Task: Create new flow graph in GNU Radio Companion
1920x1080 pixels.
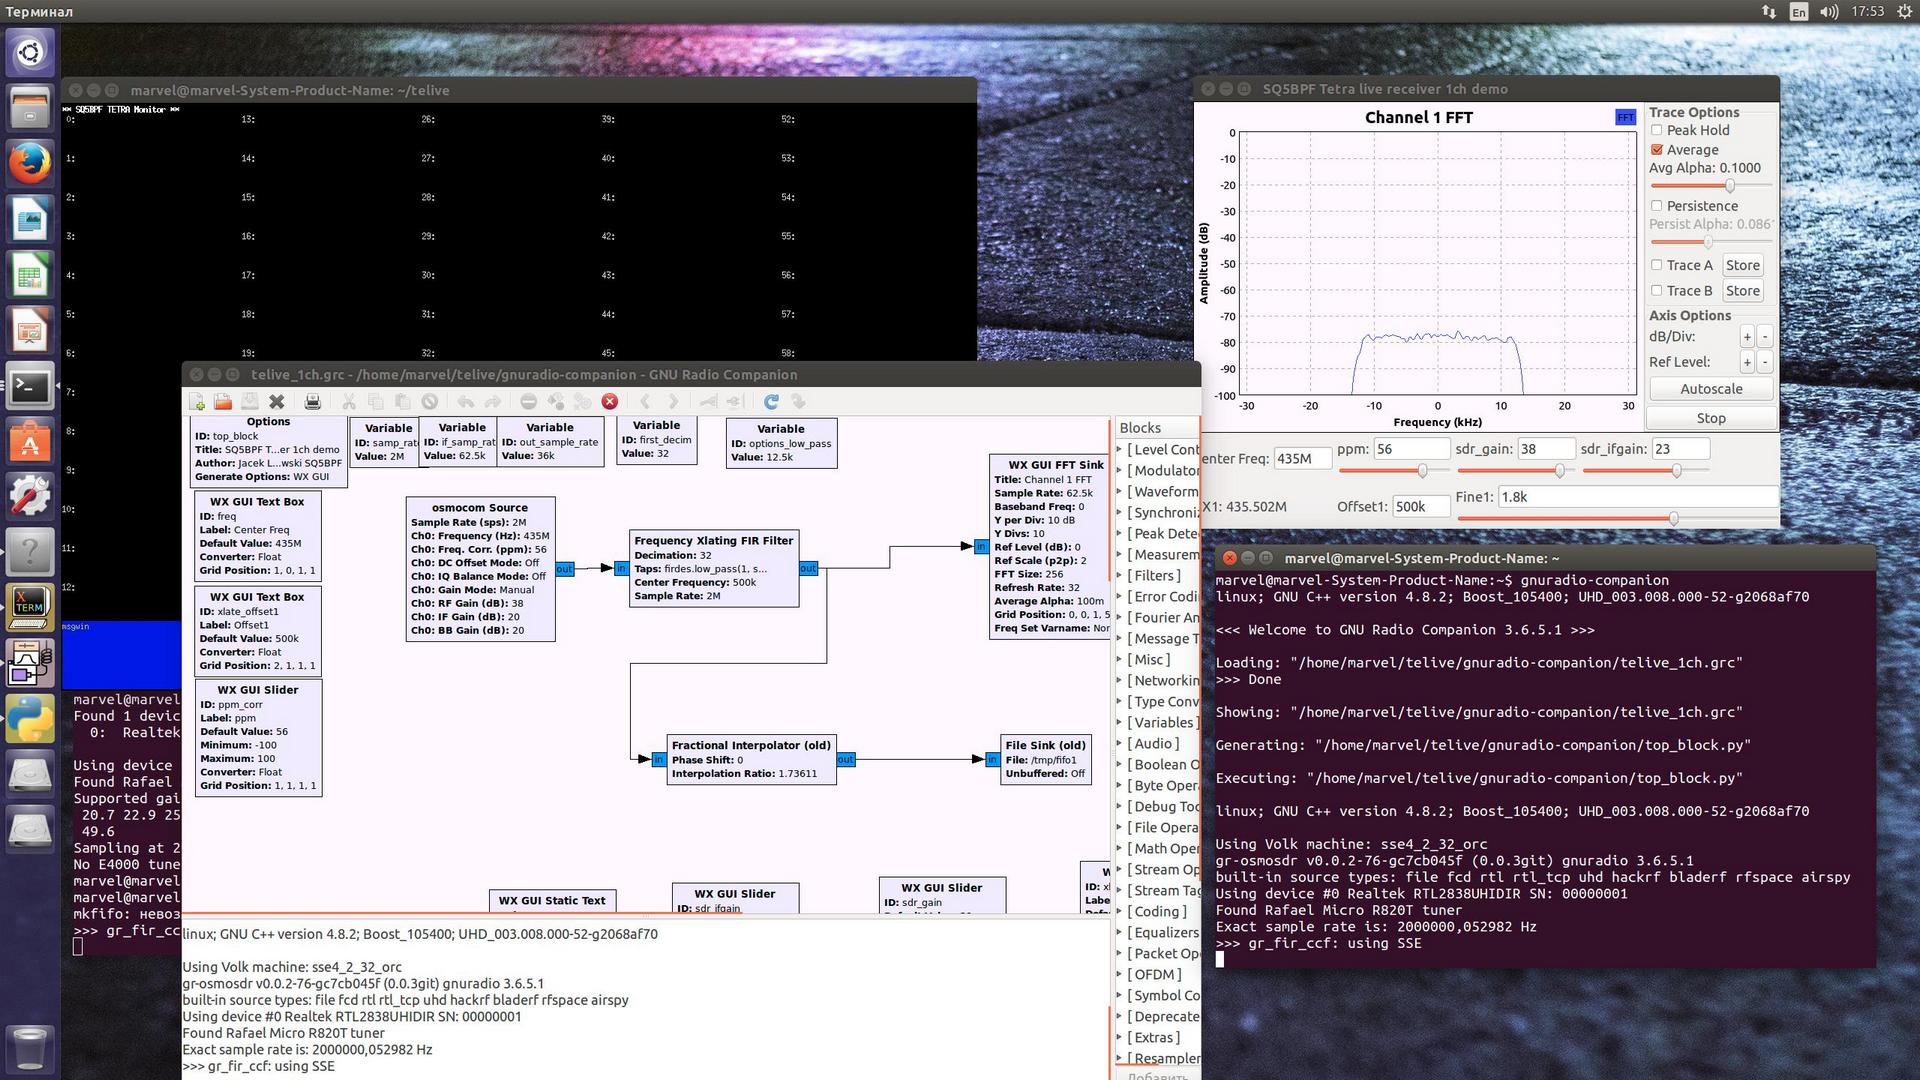Action: tap(197, 402)
